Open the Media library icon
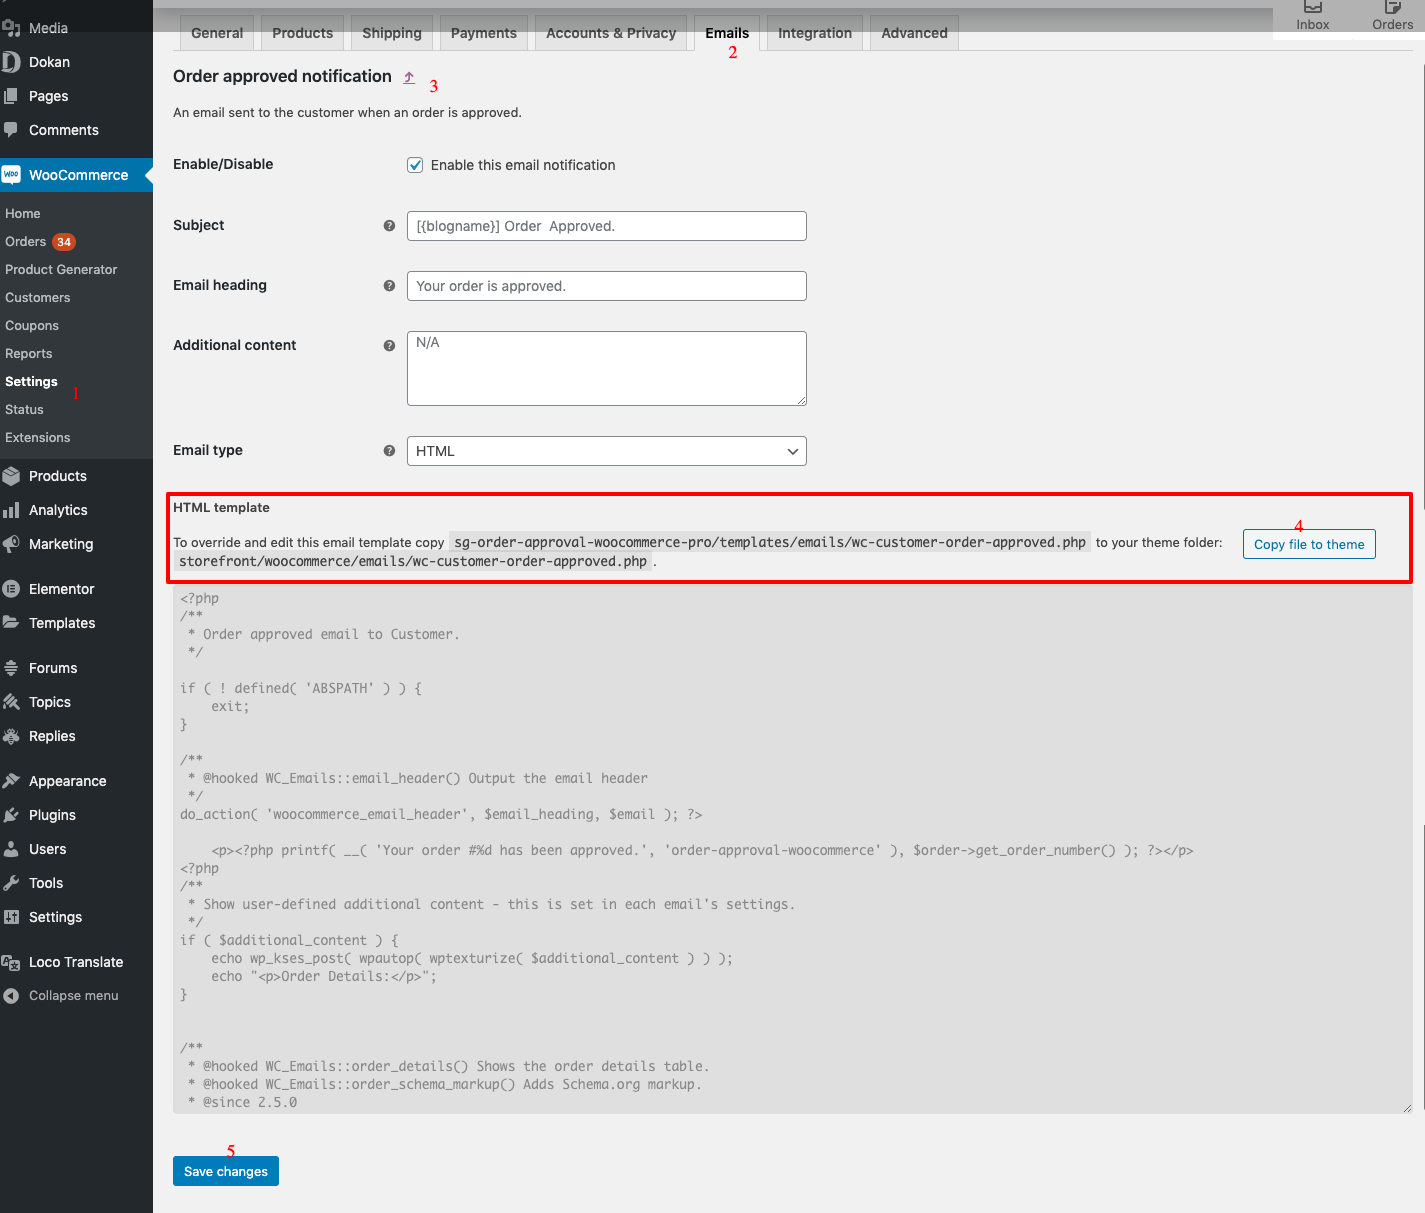Image resolution: width=1425 pixels, height=1213 pixels. 12,27
